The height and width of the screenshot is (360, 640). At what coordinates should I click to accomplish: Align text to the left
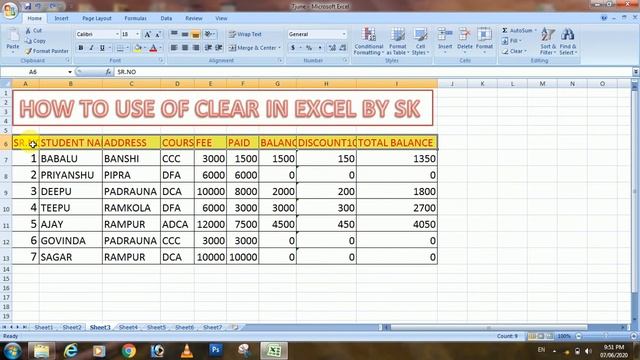click(x=174, y=48)
